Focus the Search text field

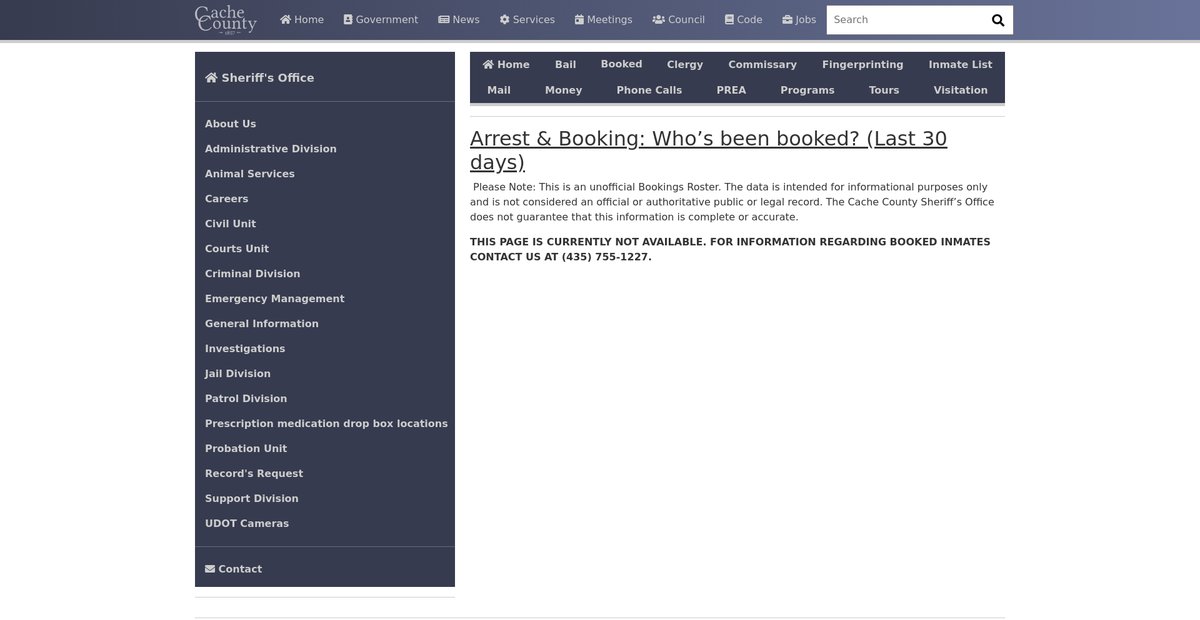tap(905, 20)
